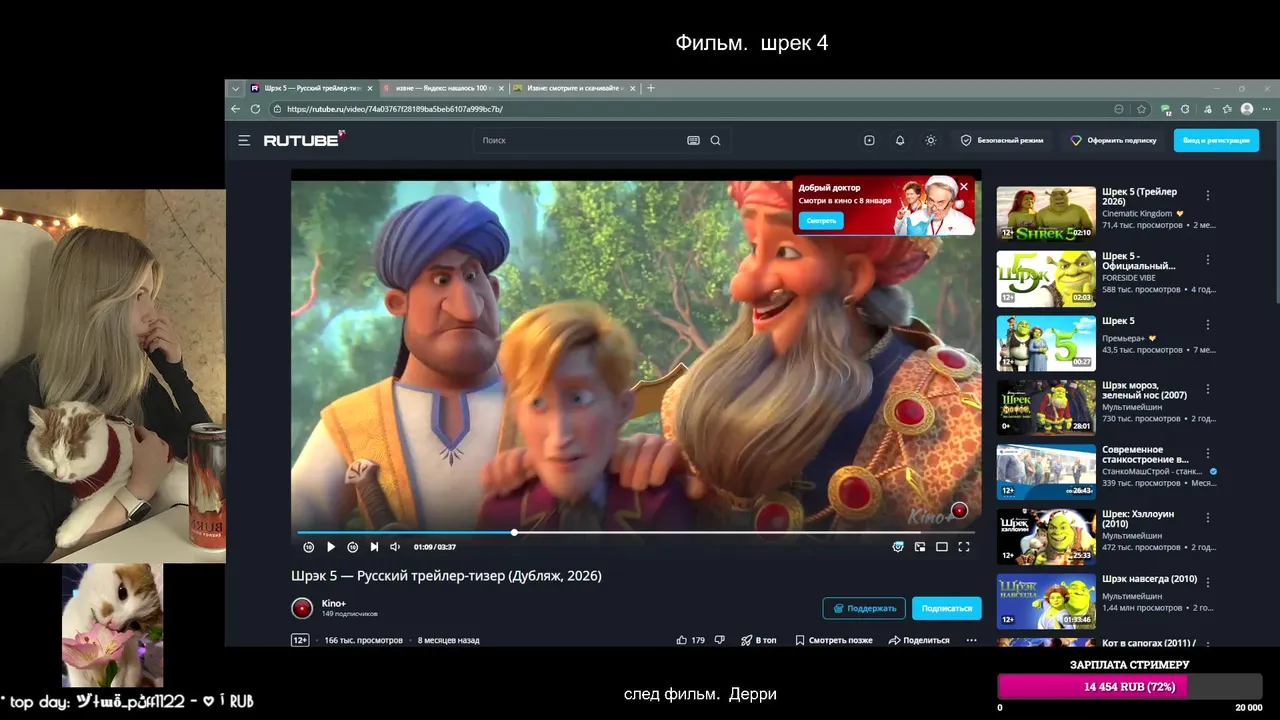Click the В топ rocket button
The width and height of the screenshot is (1280, 720).
pyautogui.click(x=758, y=640)
